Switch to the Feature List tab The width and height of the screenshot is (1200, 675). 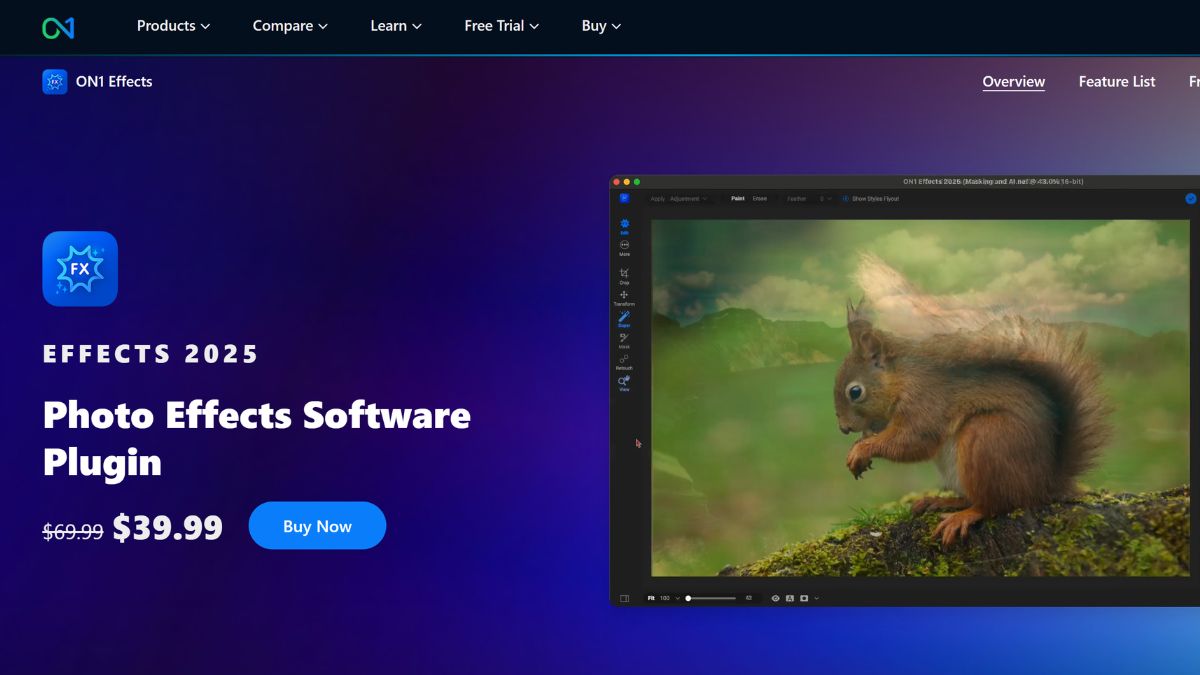(x=1117, y=82)
